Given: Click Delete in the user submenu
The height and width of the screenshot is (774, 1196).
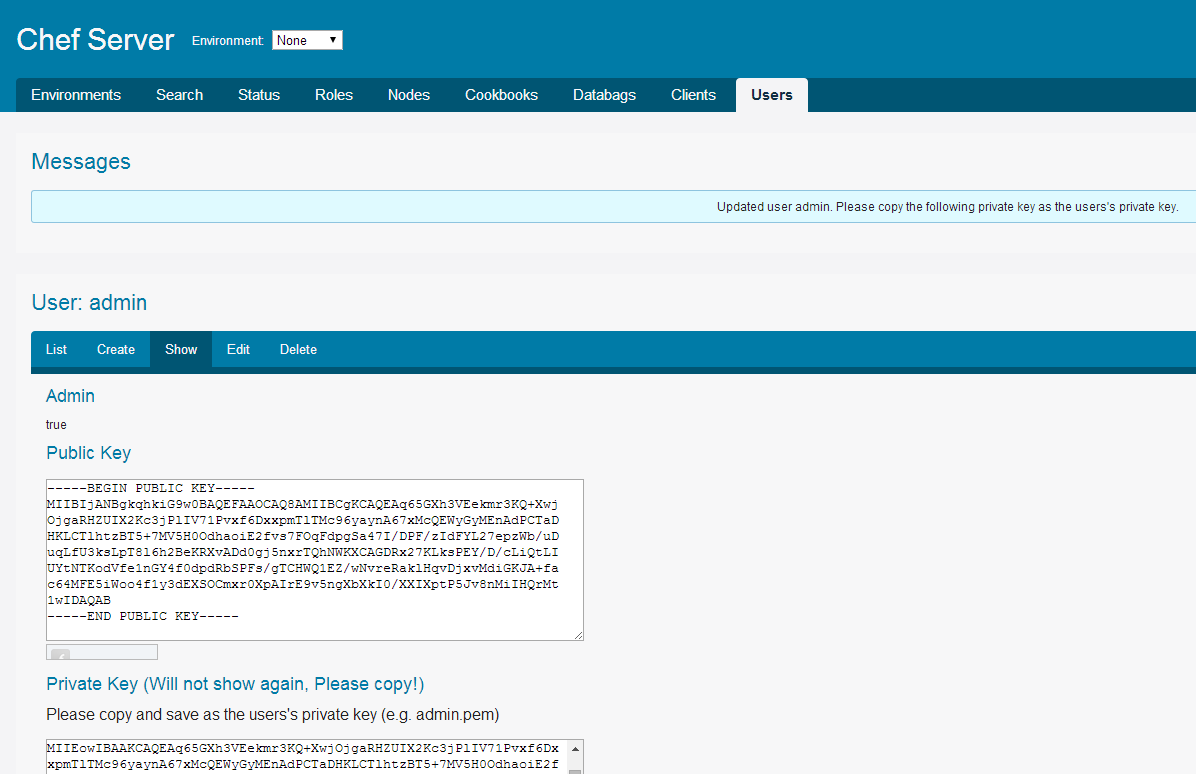Looking at the screenshot, I should (298, 349).
